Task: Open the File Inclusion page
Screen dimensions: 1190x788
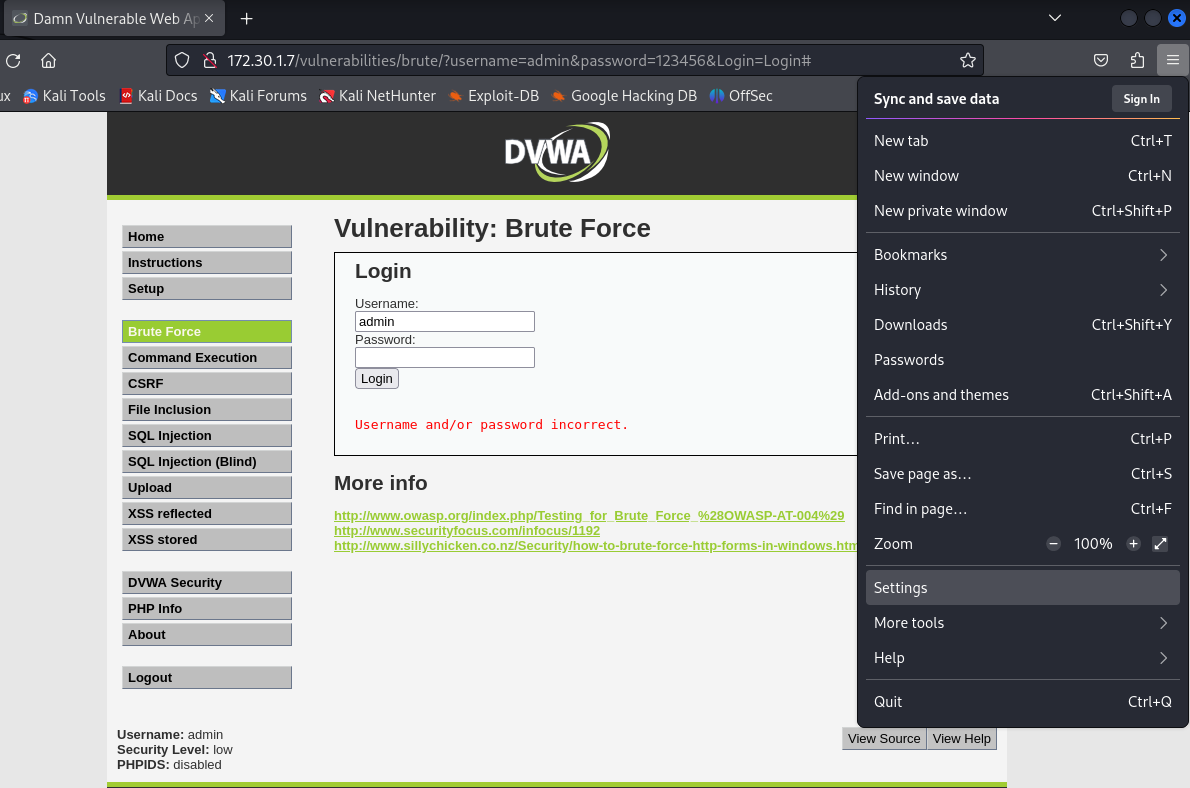Action: pos(206,409)
